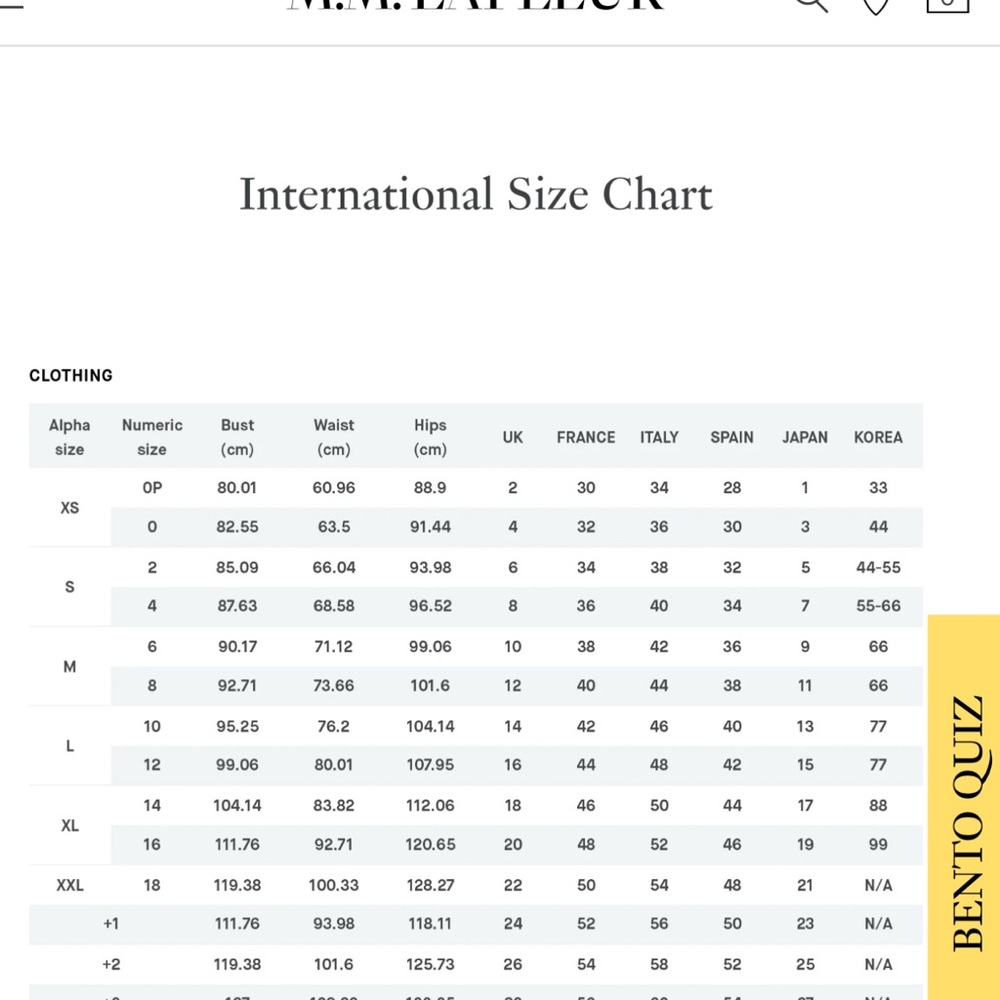
Task: Click the XXL alpha size cell
Action: point(70,885)
